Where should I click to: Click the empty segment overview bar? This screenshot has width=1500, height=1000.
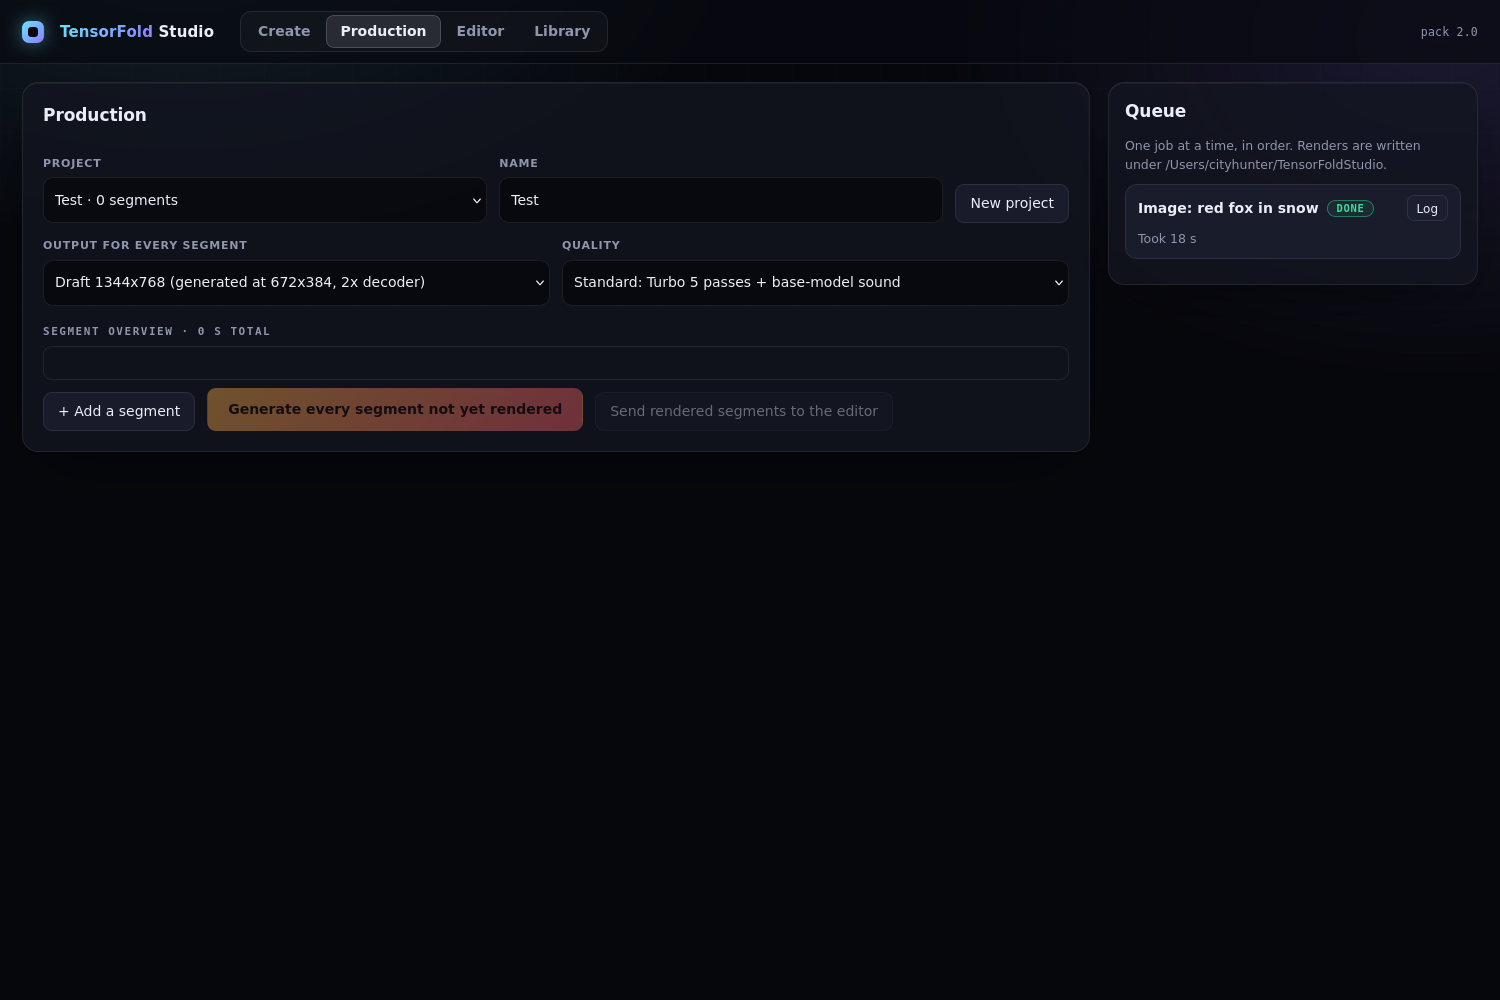coord(556,363)
